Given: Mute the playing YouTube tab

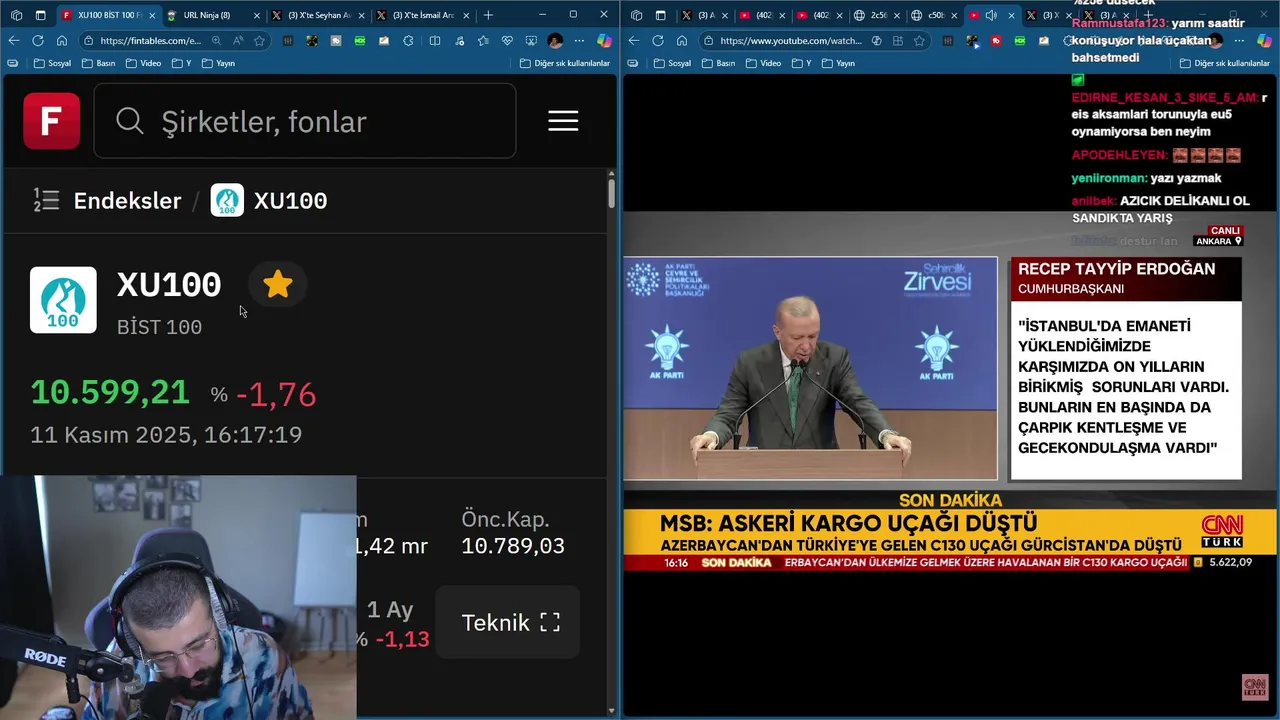Looking at the screenshot, I should click(991, 15).
